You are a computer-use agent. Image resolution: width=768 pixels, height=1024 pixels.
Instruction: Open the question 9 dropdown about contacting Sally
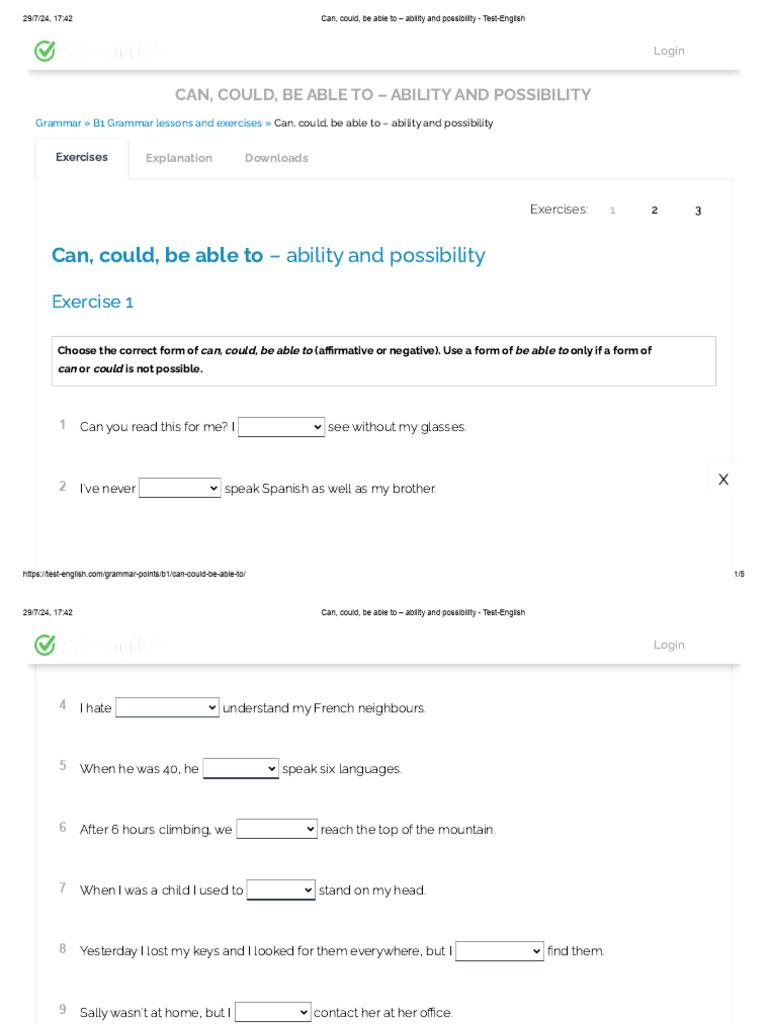pos(273,1012)
